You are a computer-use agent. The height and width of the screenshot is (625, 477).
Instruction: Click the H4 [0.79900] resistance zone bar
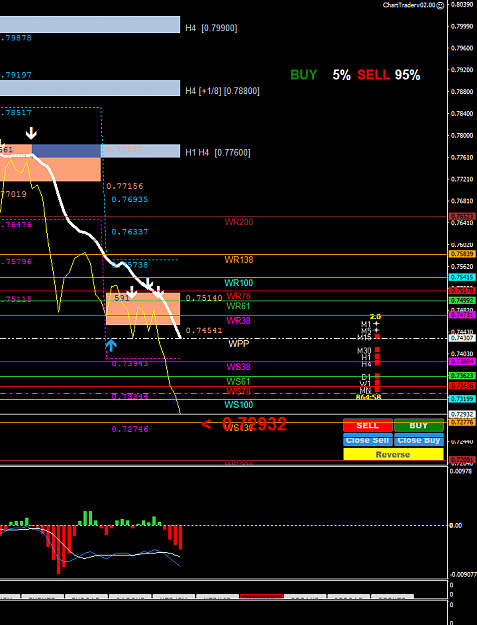click(90, 24)
